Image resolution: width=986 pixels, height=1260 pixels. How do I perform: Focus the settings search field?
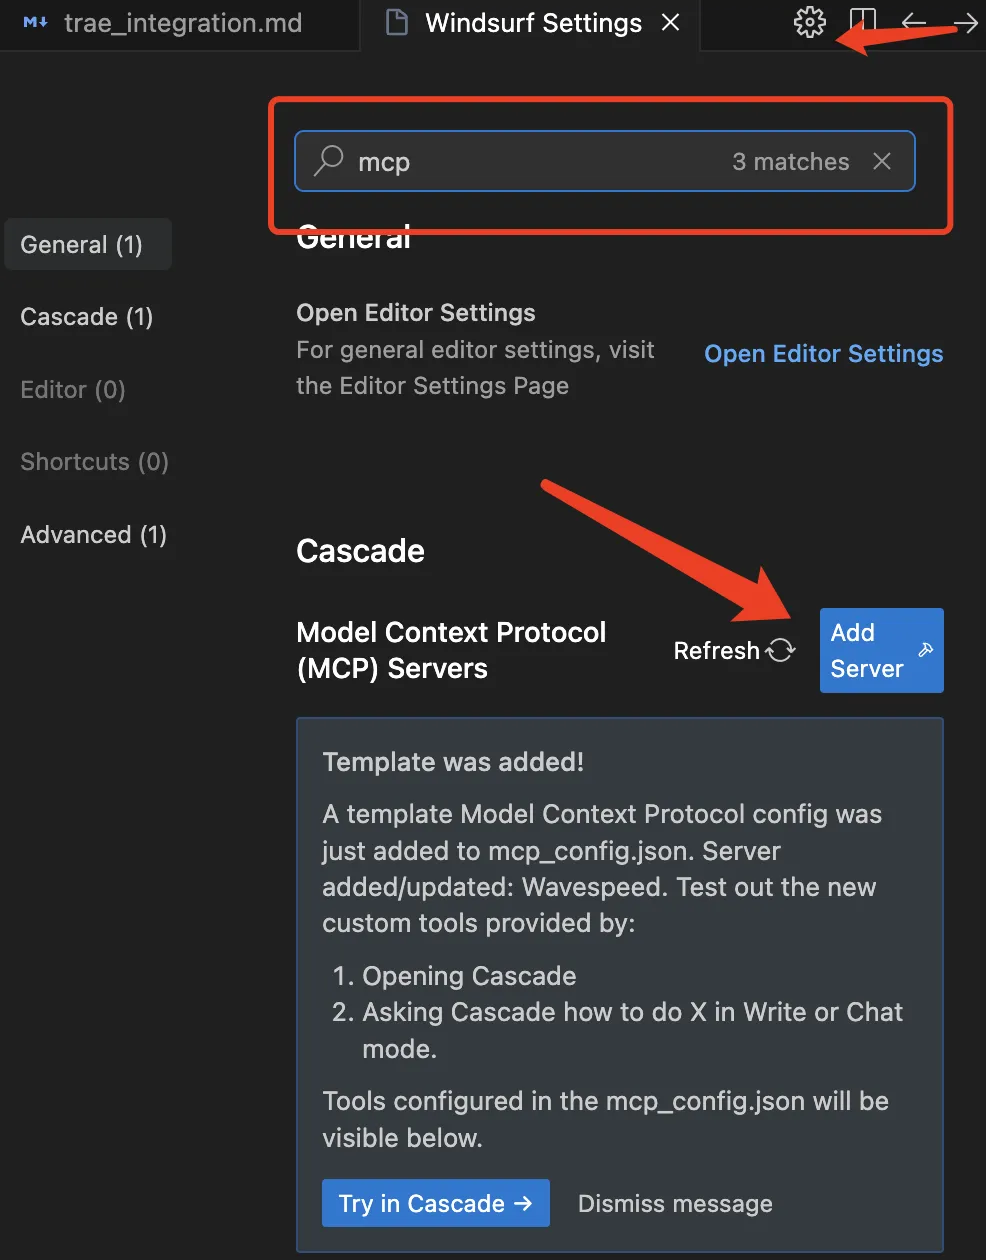[605, 161]
